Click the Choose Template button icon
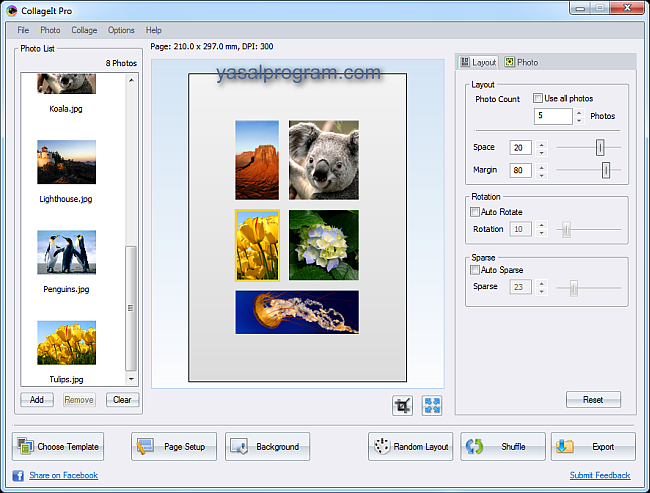Image resolution: width=650 pixels, height=493 pixels. (27, 447)
